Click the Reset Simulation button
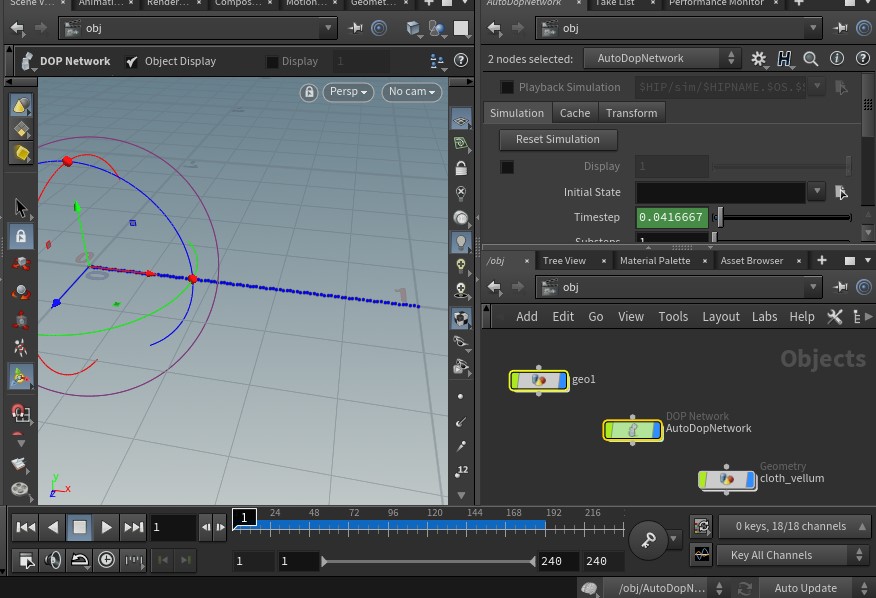The height and width of the screenshot is (598, 876). click(558, 140)
